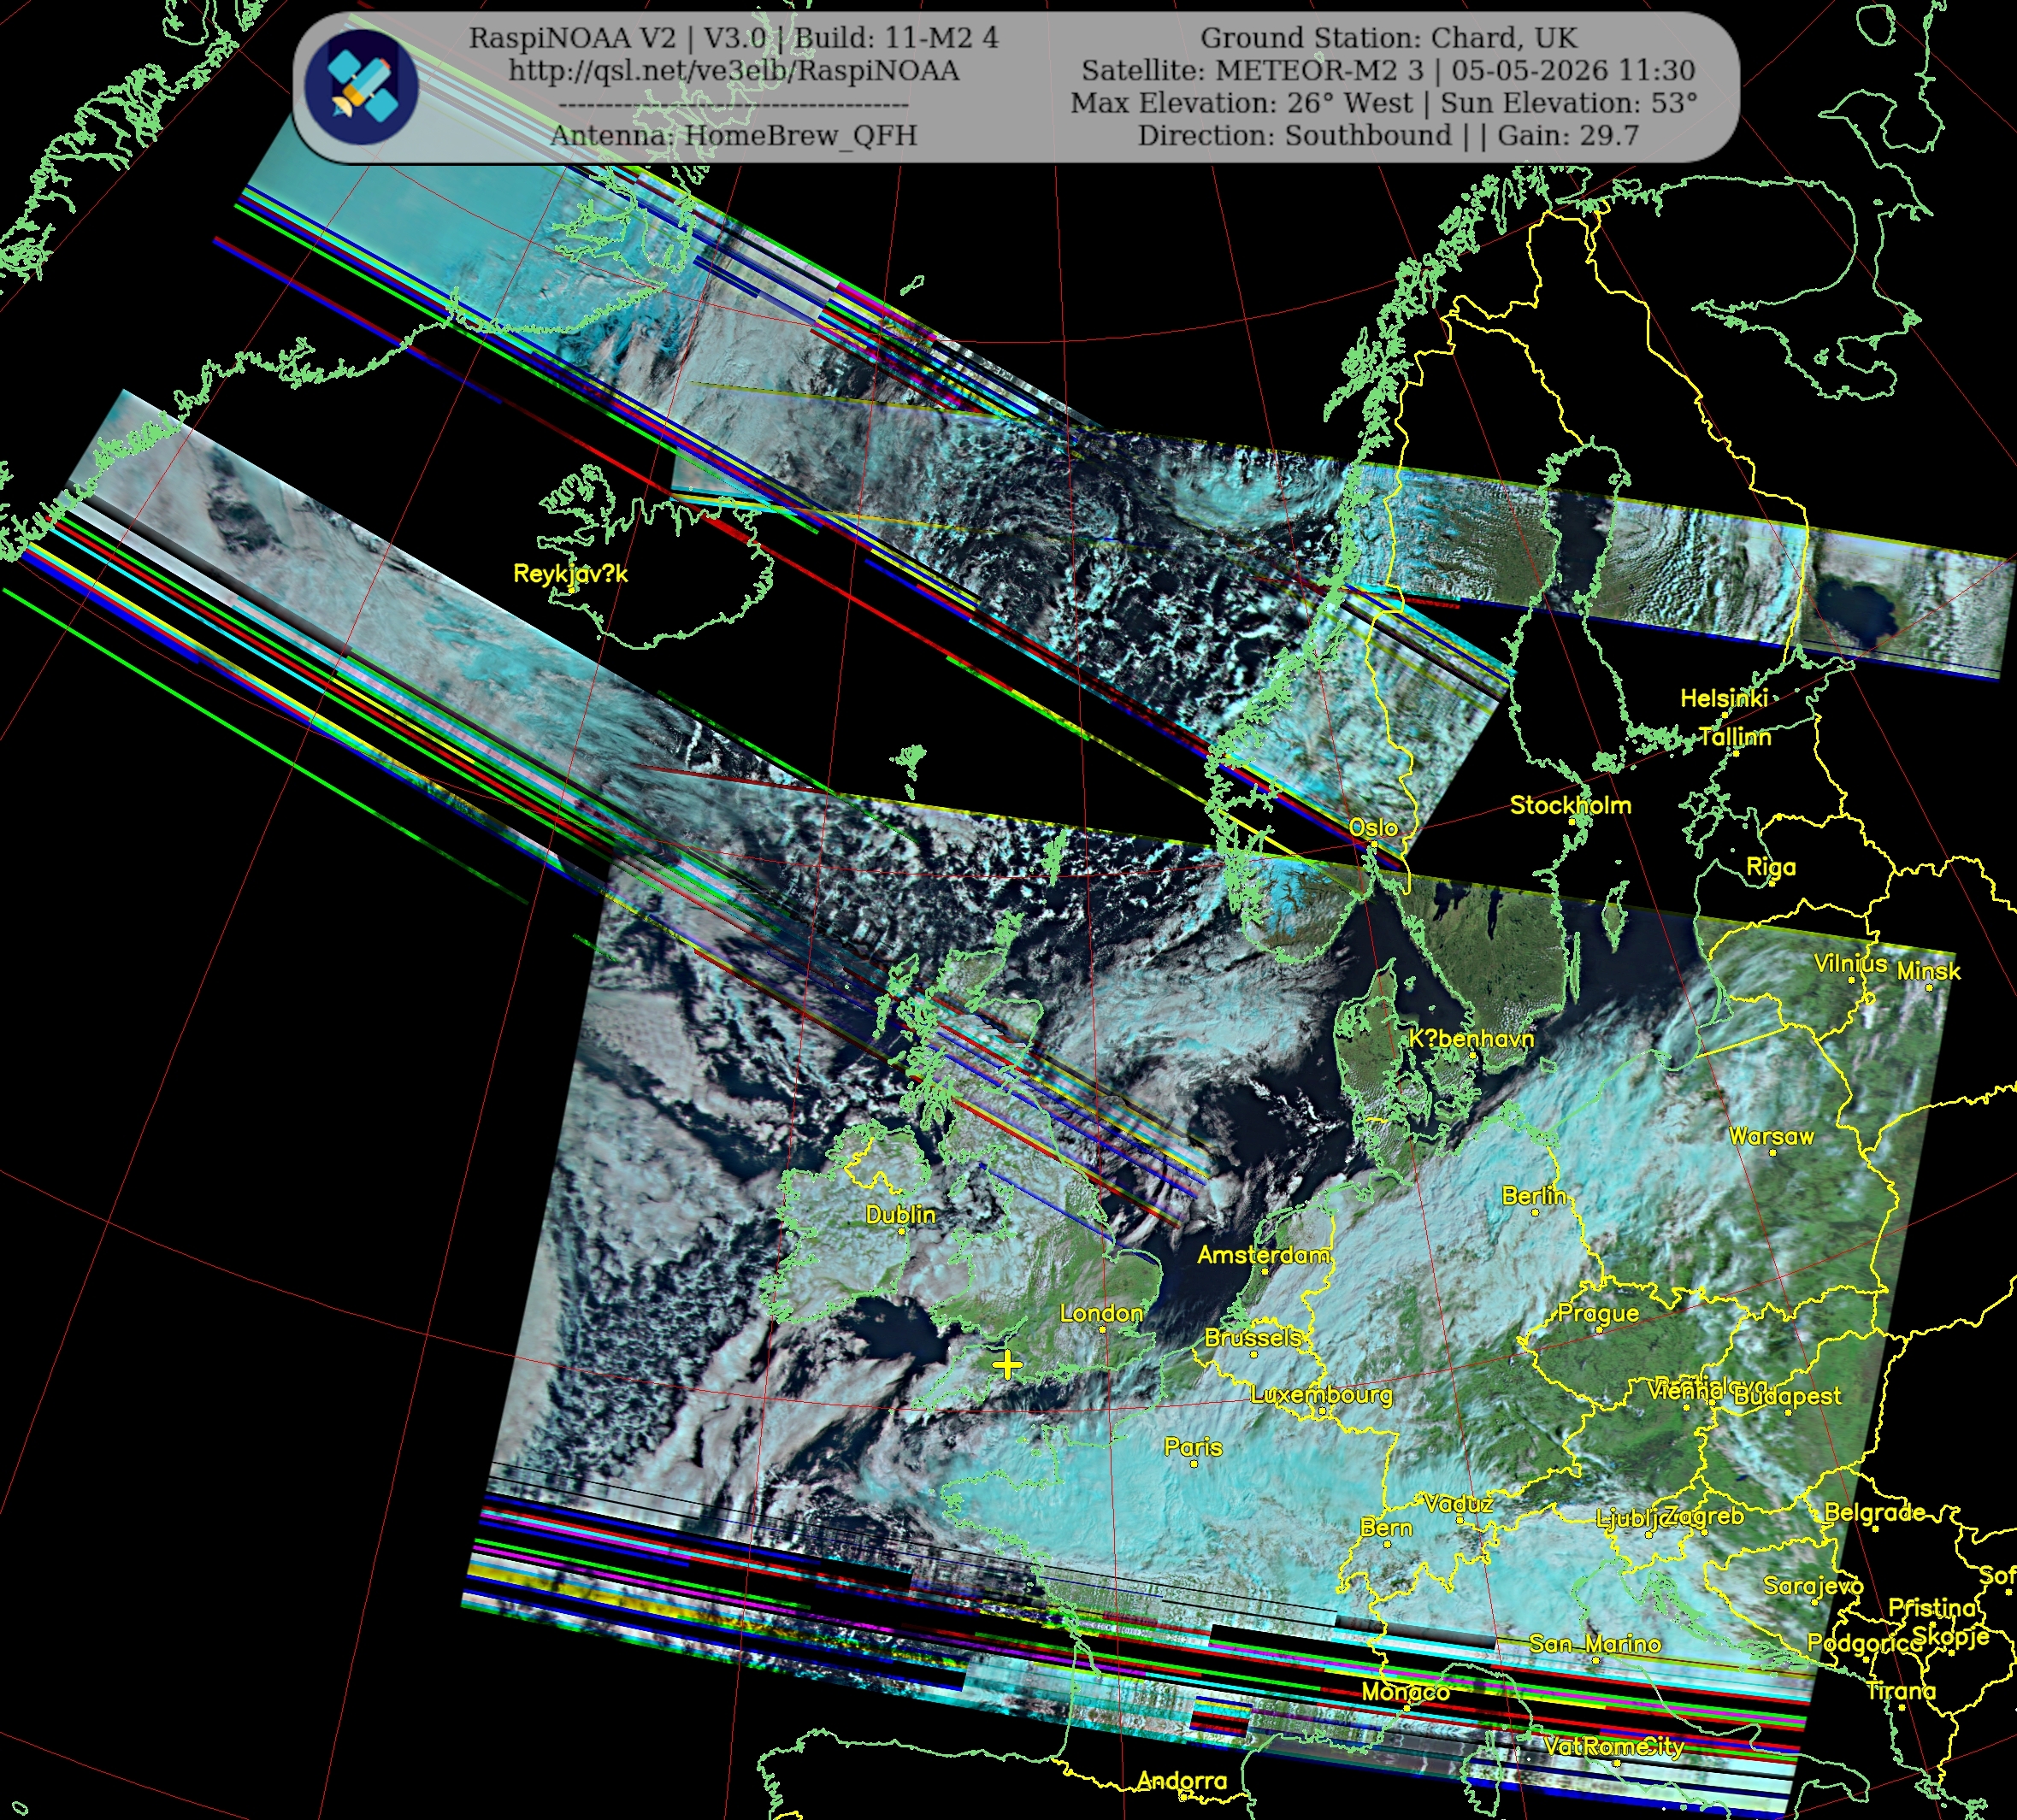Select the Satellite METEOR-M2 3 info line
This screenshot has width=2017, height=1820.
point(1388,71)
